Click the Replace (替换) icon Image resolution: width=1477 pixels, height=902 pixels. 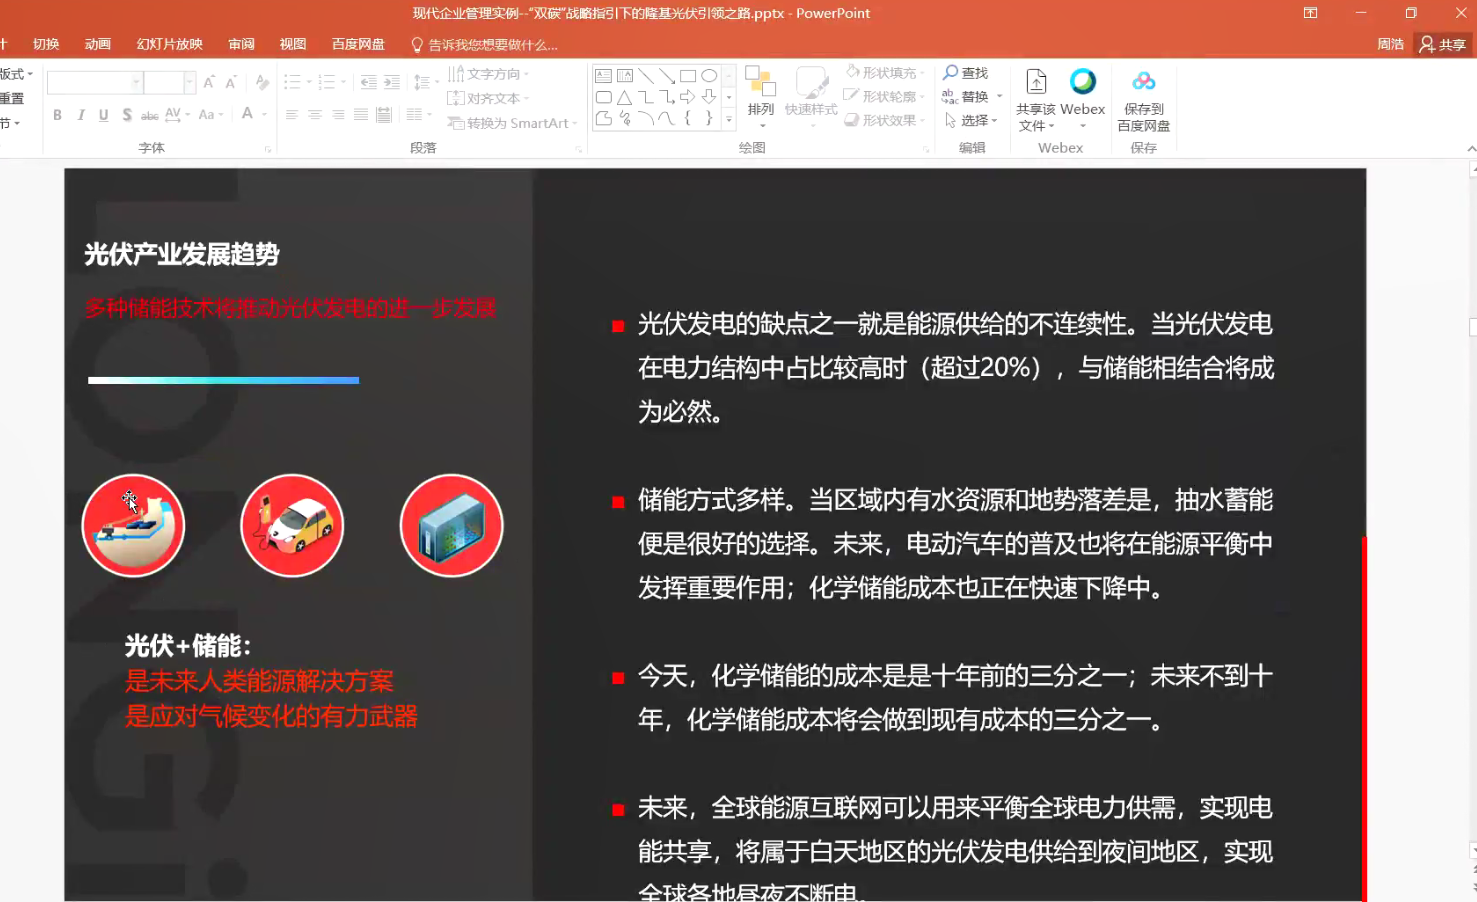pos(972,96)
